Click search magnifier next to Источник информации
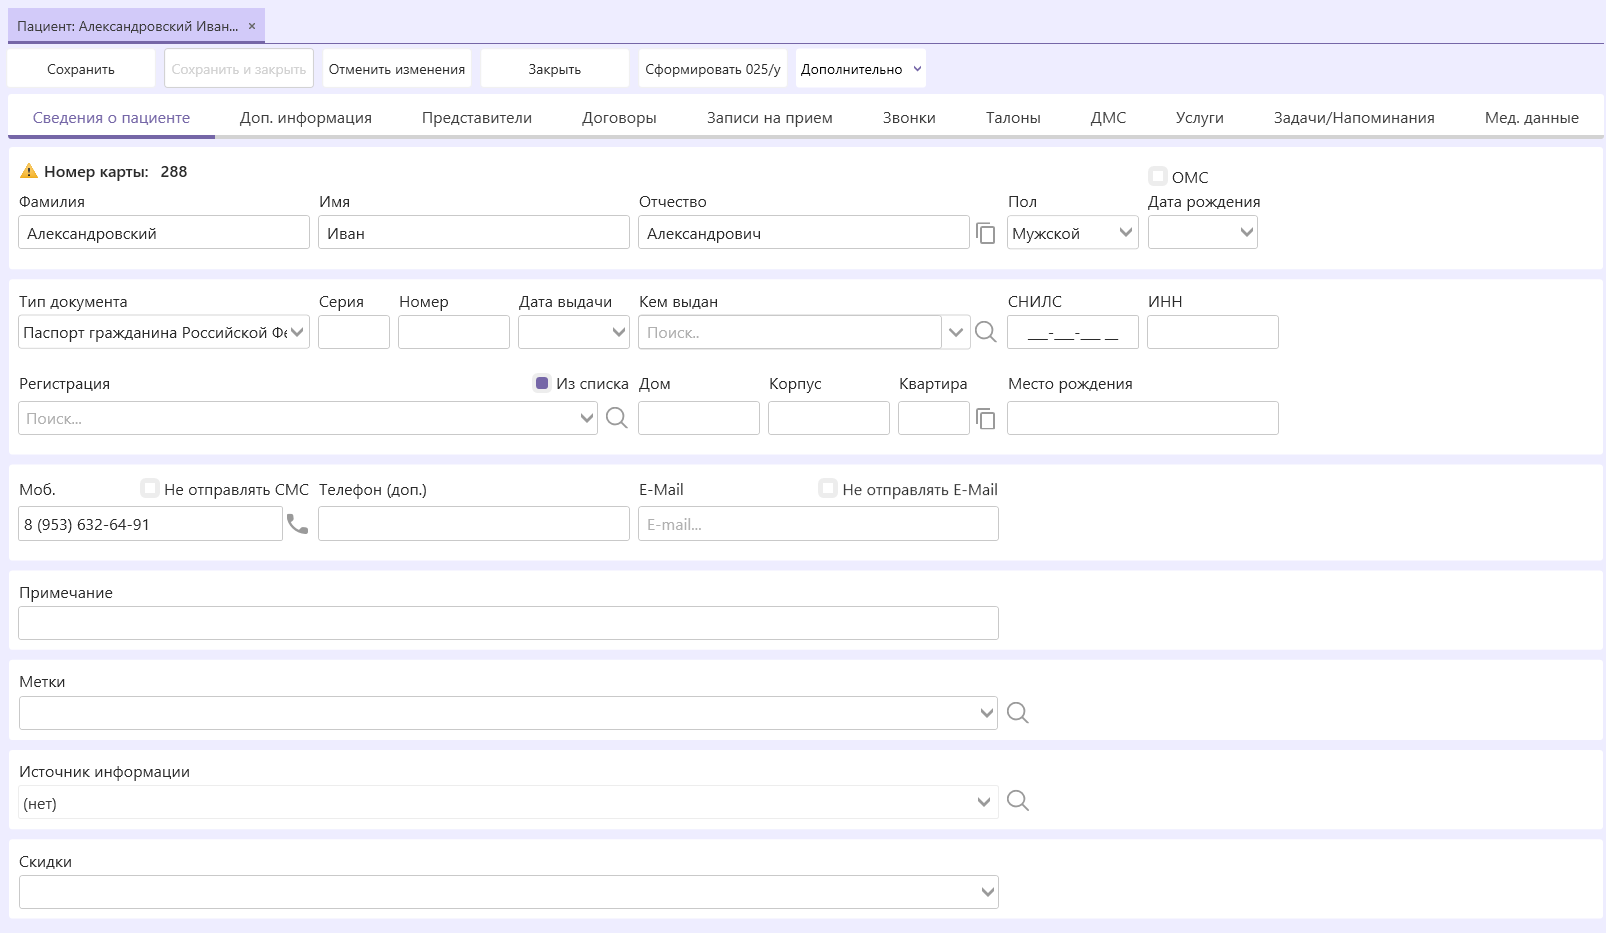 pyautogui.click(x=1018, y=801)
